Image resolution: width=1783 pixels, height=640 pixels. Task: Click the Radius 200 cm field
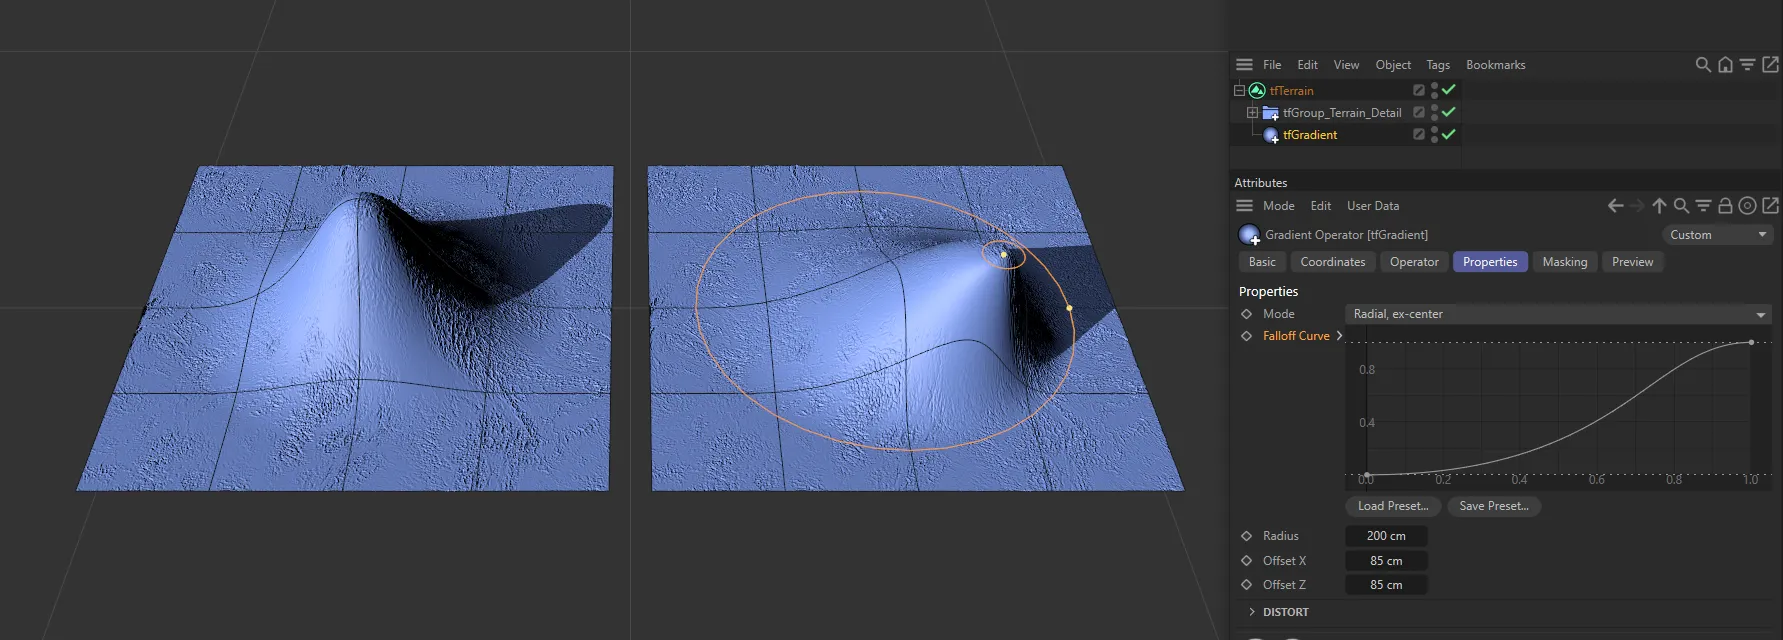1386,536
